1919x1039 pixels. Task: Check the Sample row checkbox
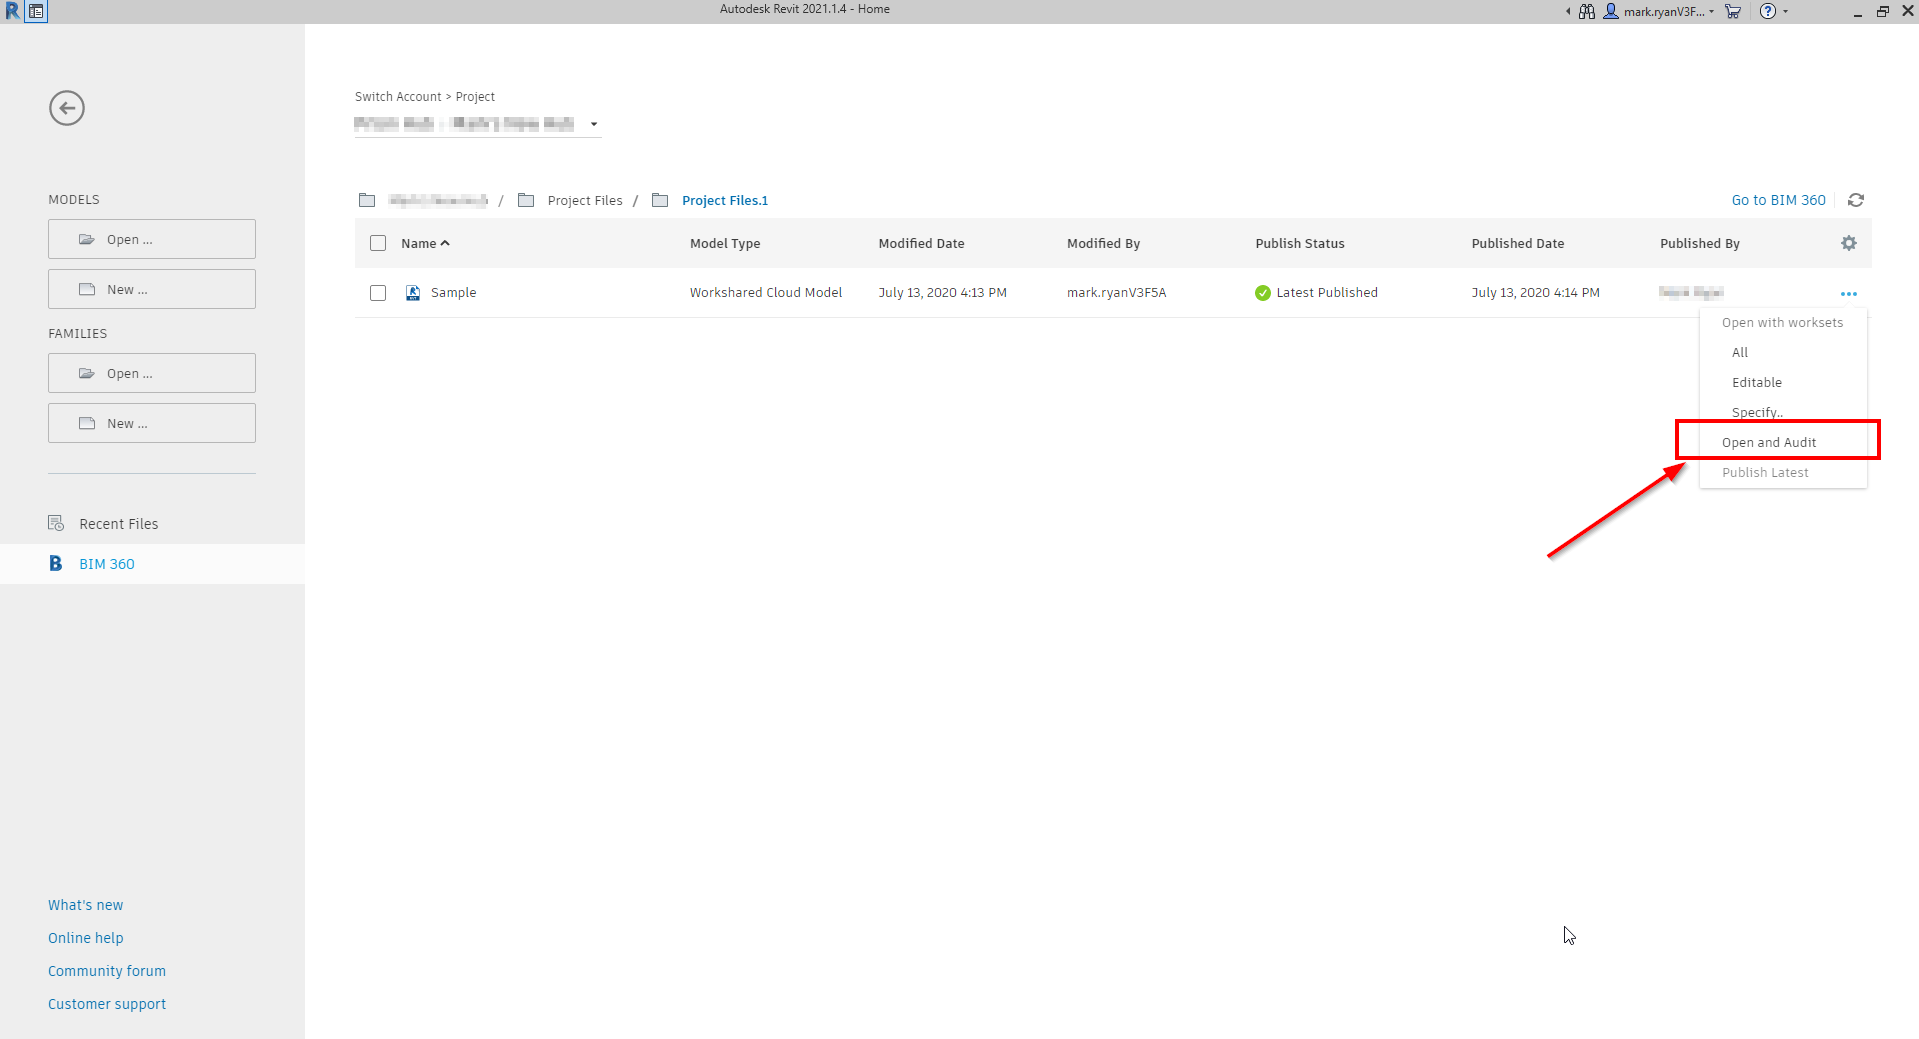(378, 293)
